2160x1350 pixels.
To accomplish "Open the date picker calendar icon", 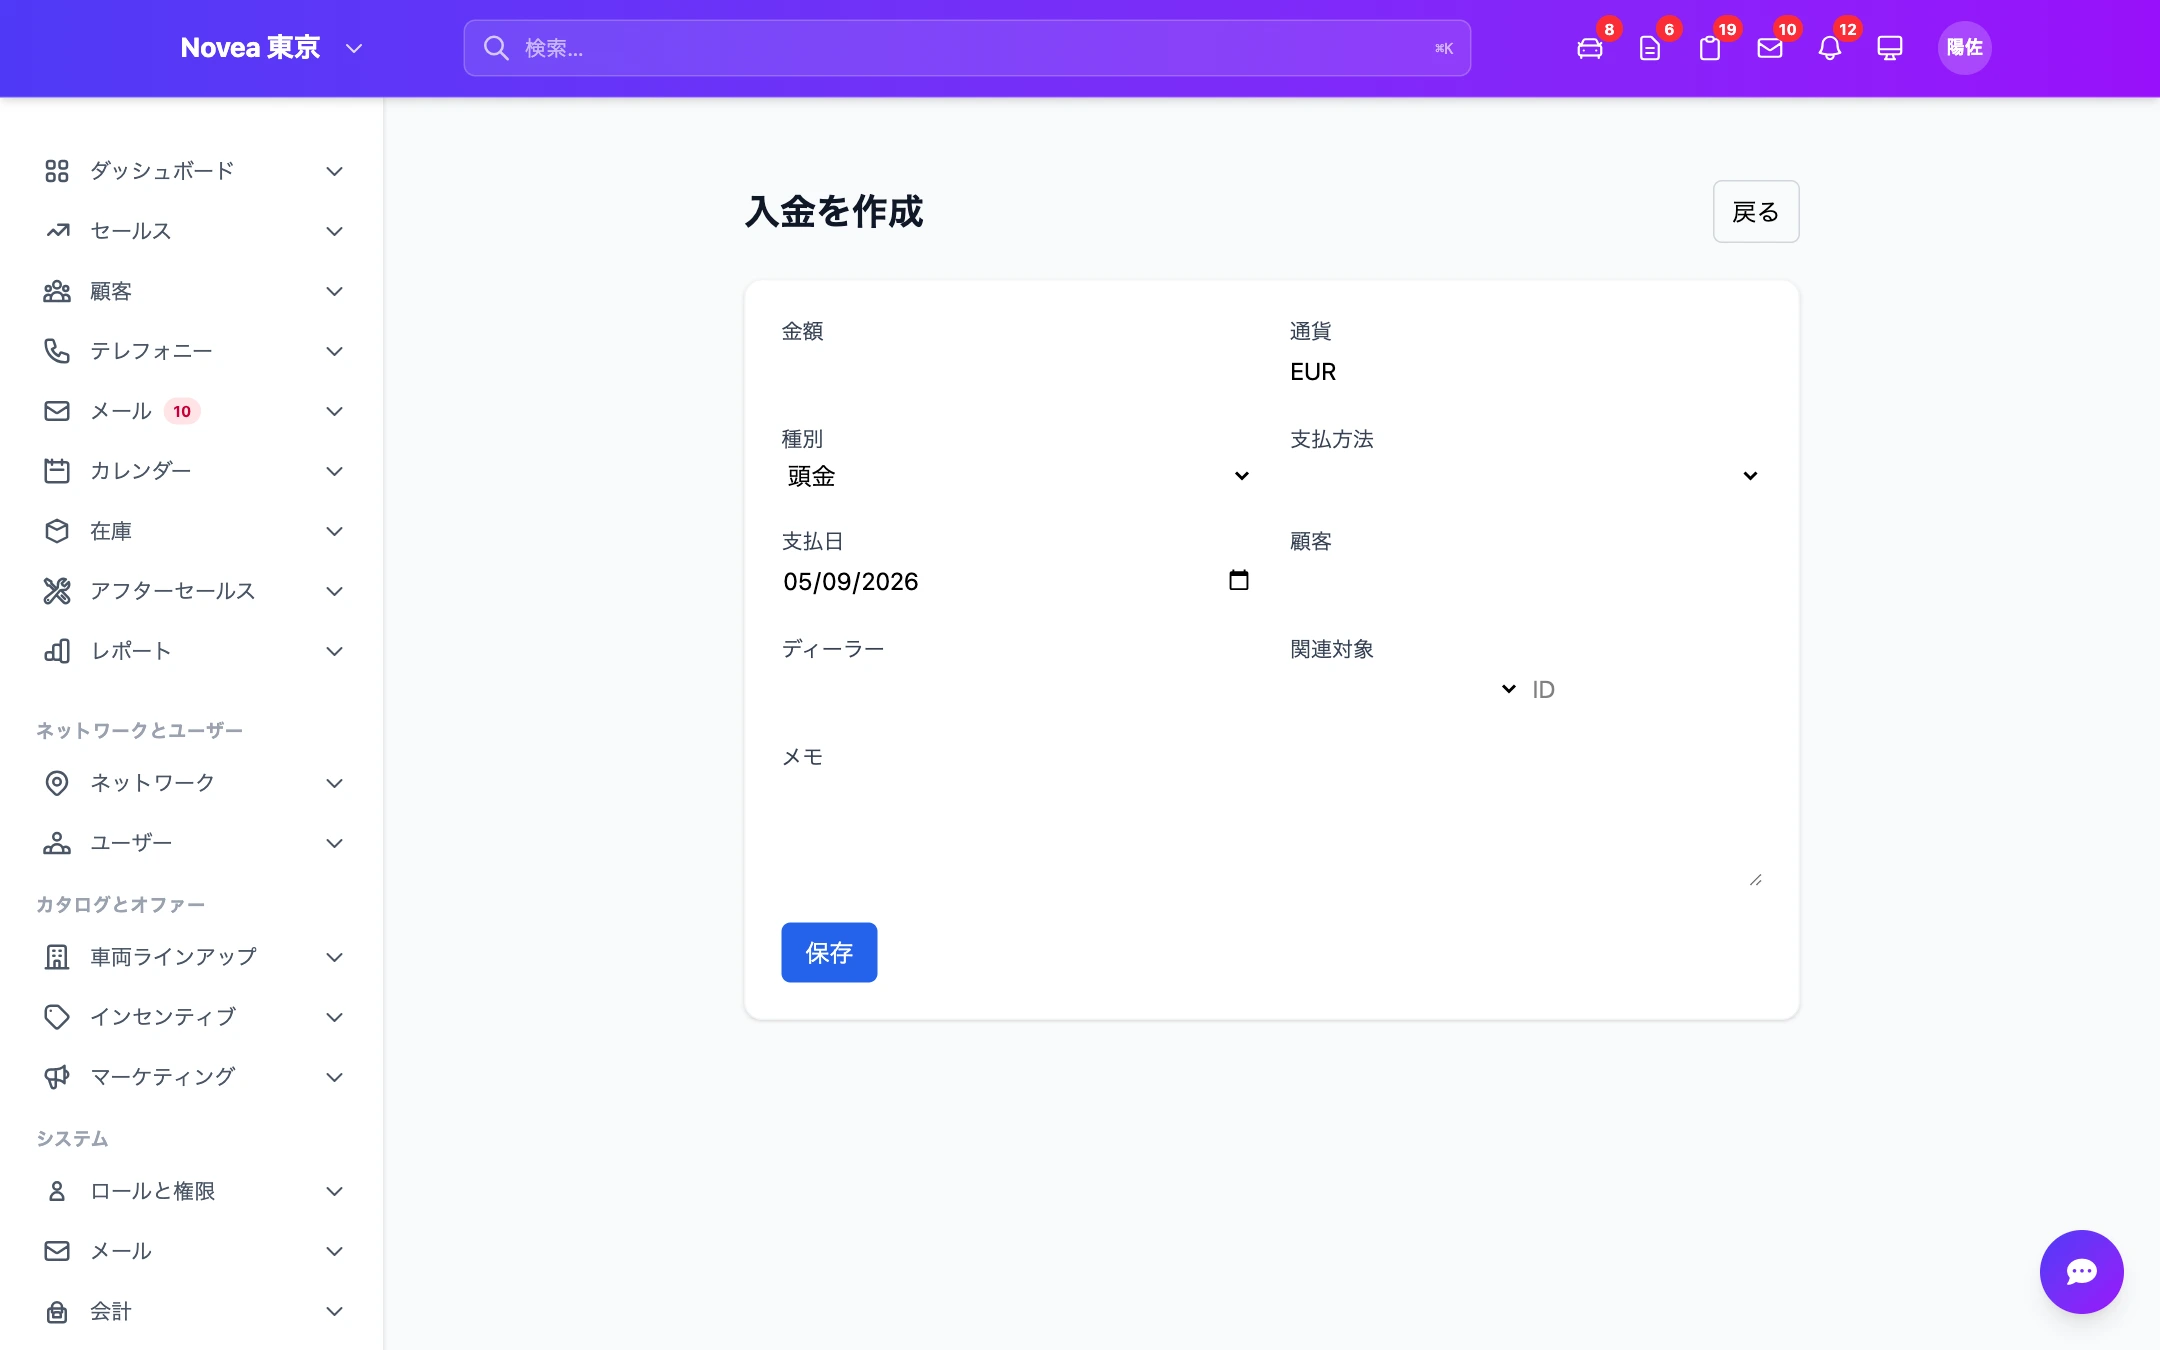I will pyautogui.click(x=1239, y=580).
